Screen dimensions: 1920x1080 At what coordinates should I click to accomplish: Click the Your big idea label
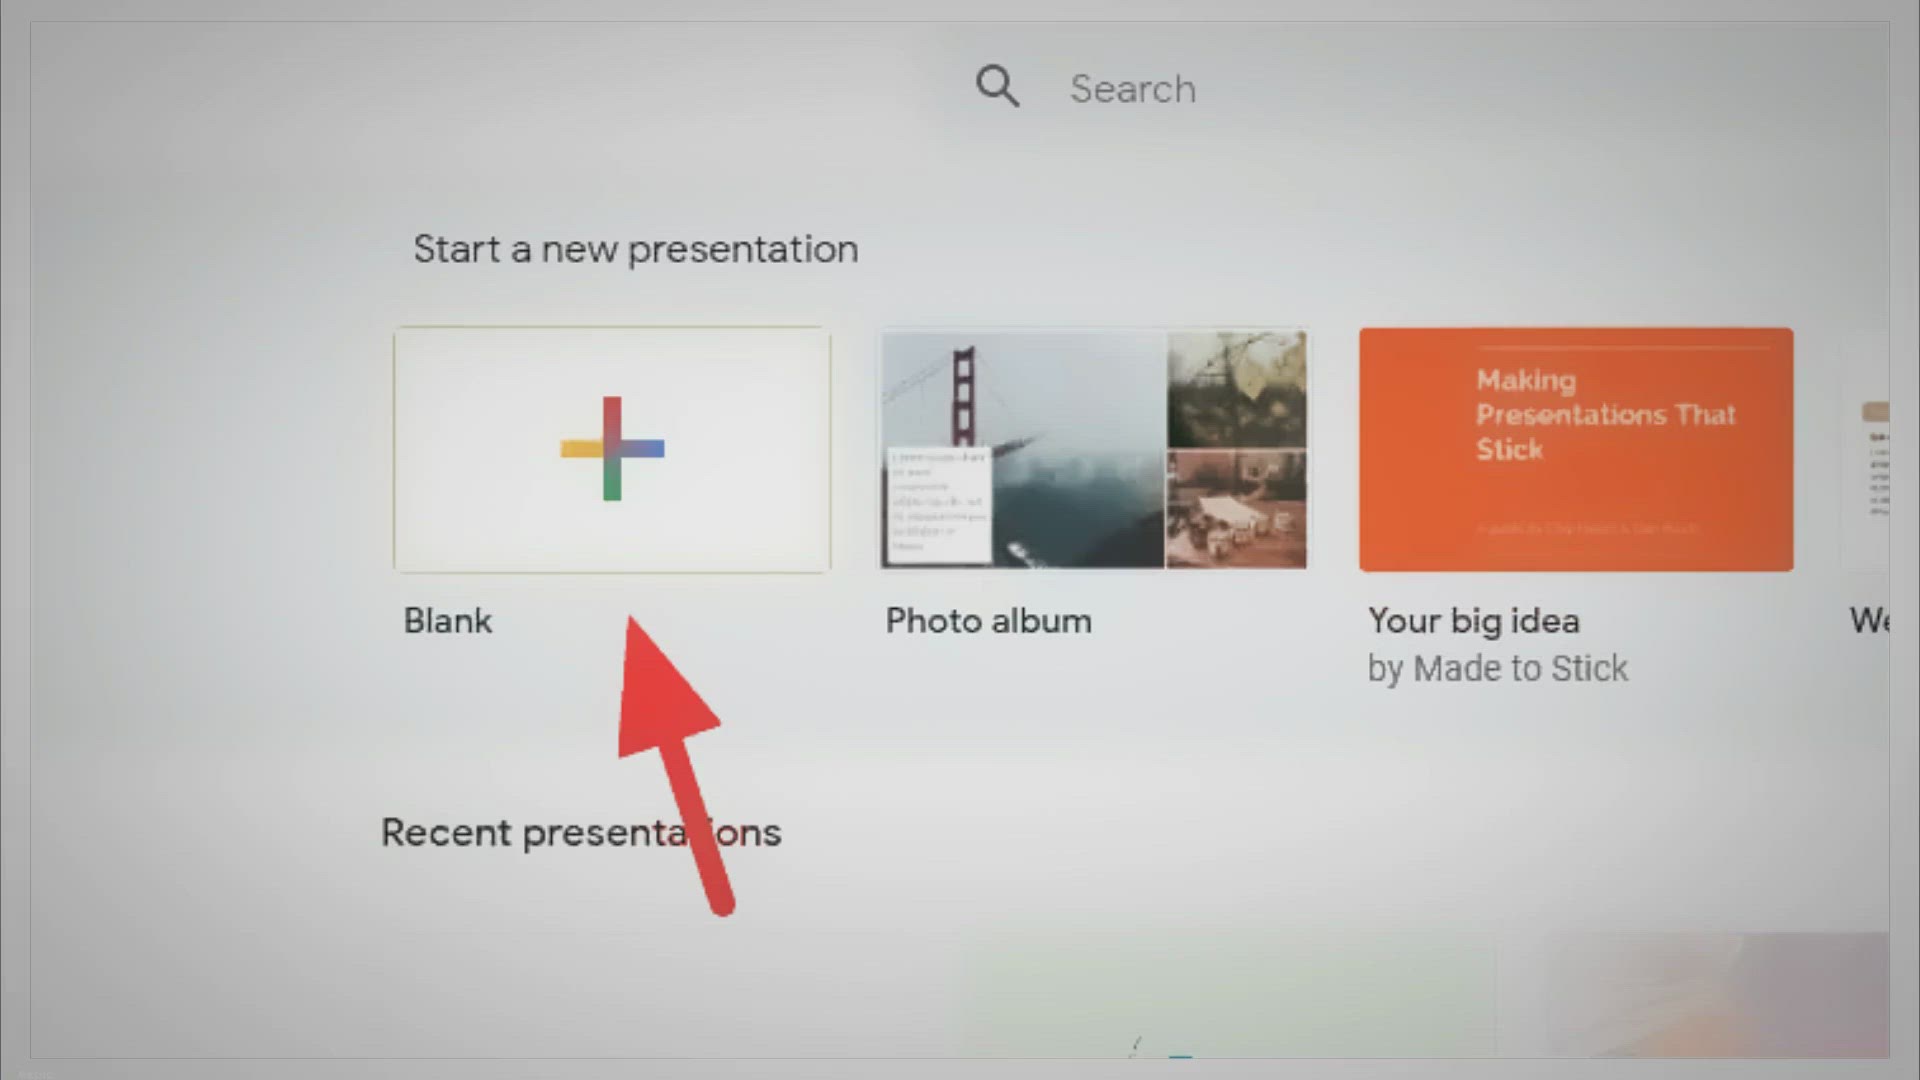(1473, 621)
